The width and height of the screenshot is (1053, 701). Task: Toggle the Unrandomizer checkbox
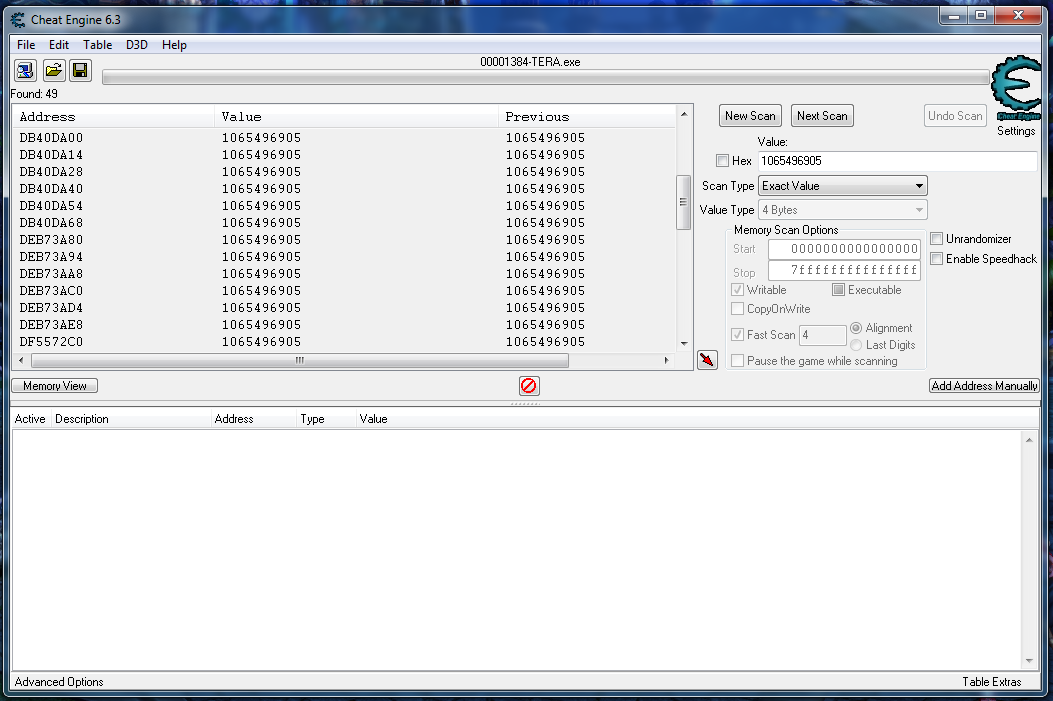click(937, 239)
